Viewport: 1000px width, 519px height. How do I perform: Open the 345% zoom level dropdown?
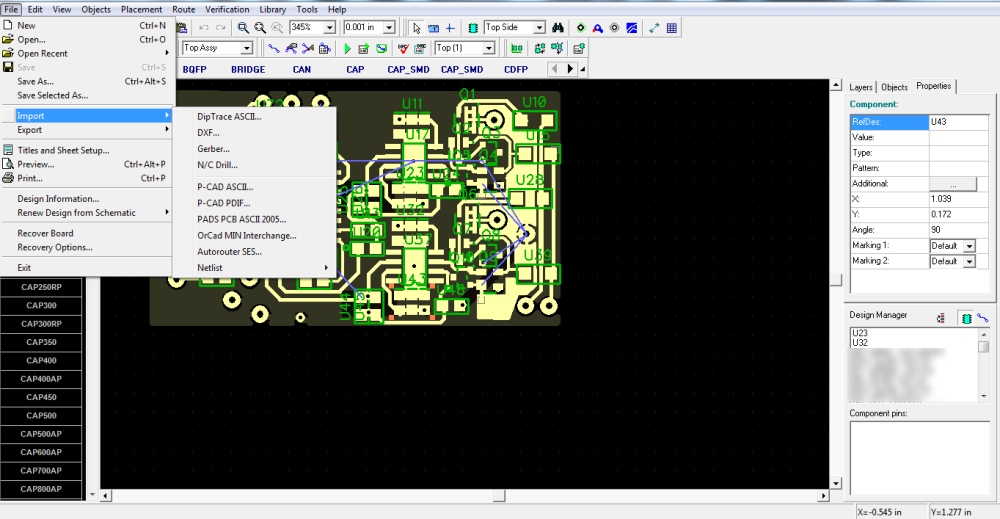pyautogui.click(x=331, y=28)
